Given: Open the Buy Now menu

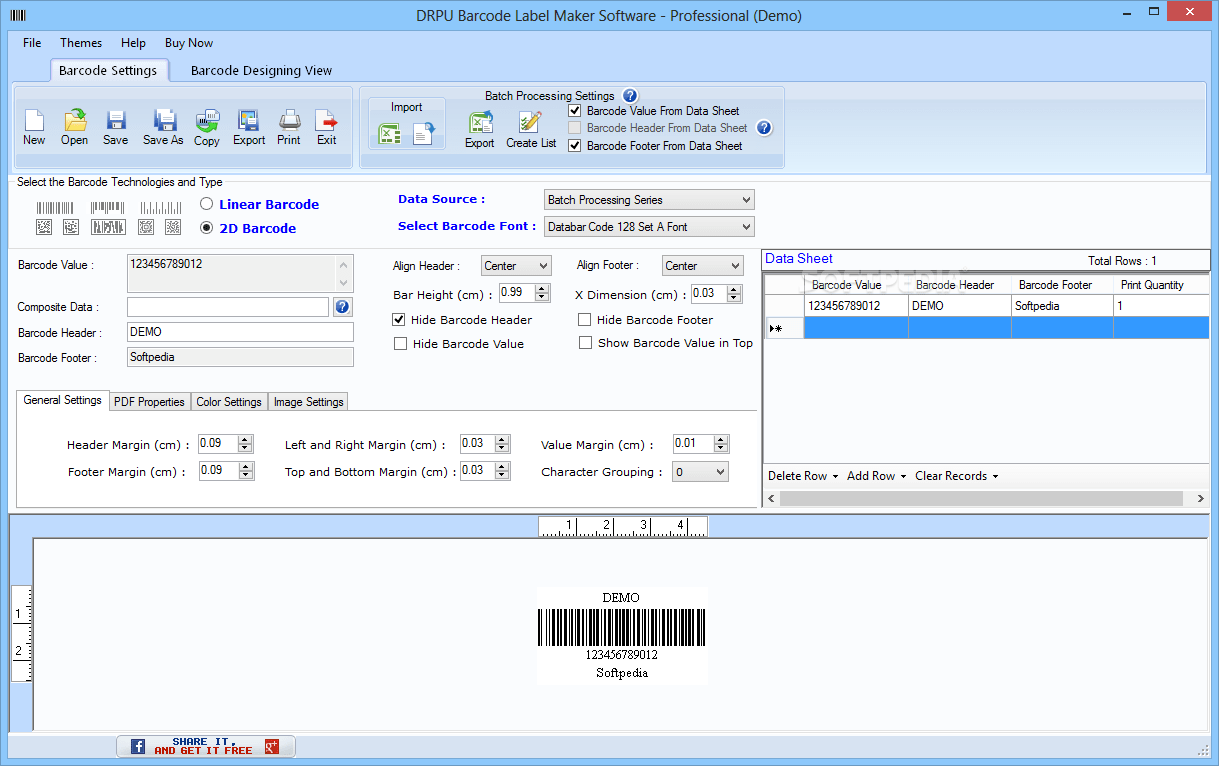Looking at the screenshot, I should tap(188, 43).
